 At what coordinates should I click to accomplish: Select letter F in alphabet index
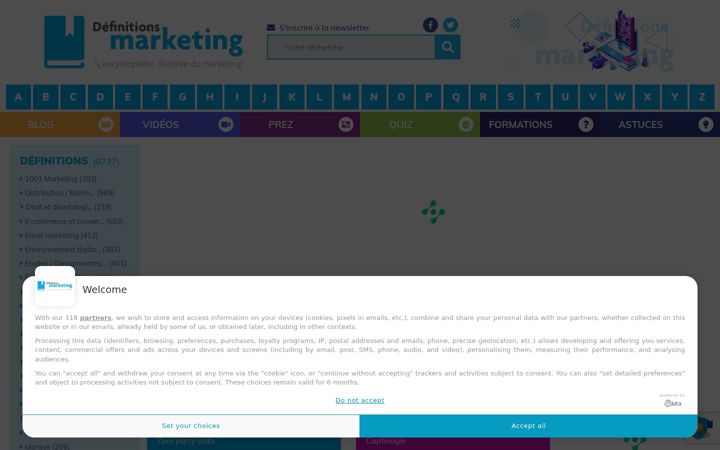tap(155, 97)
